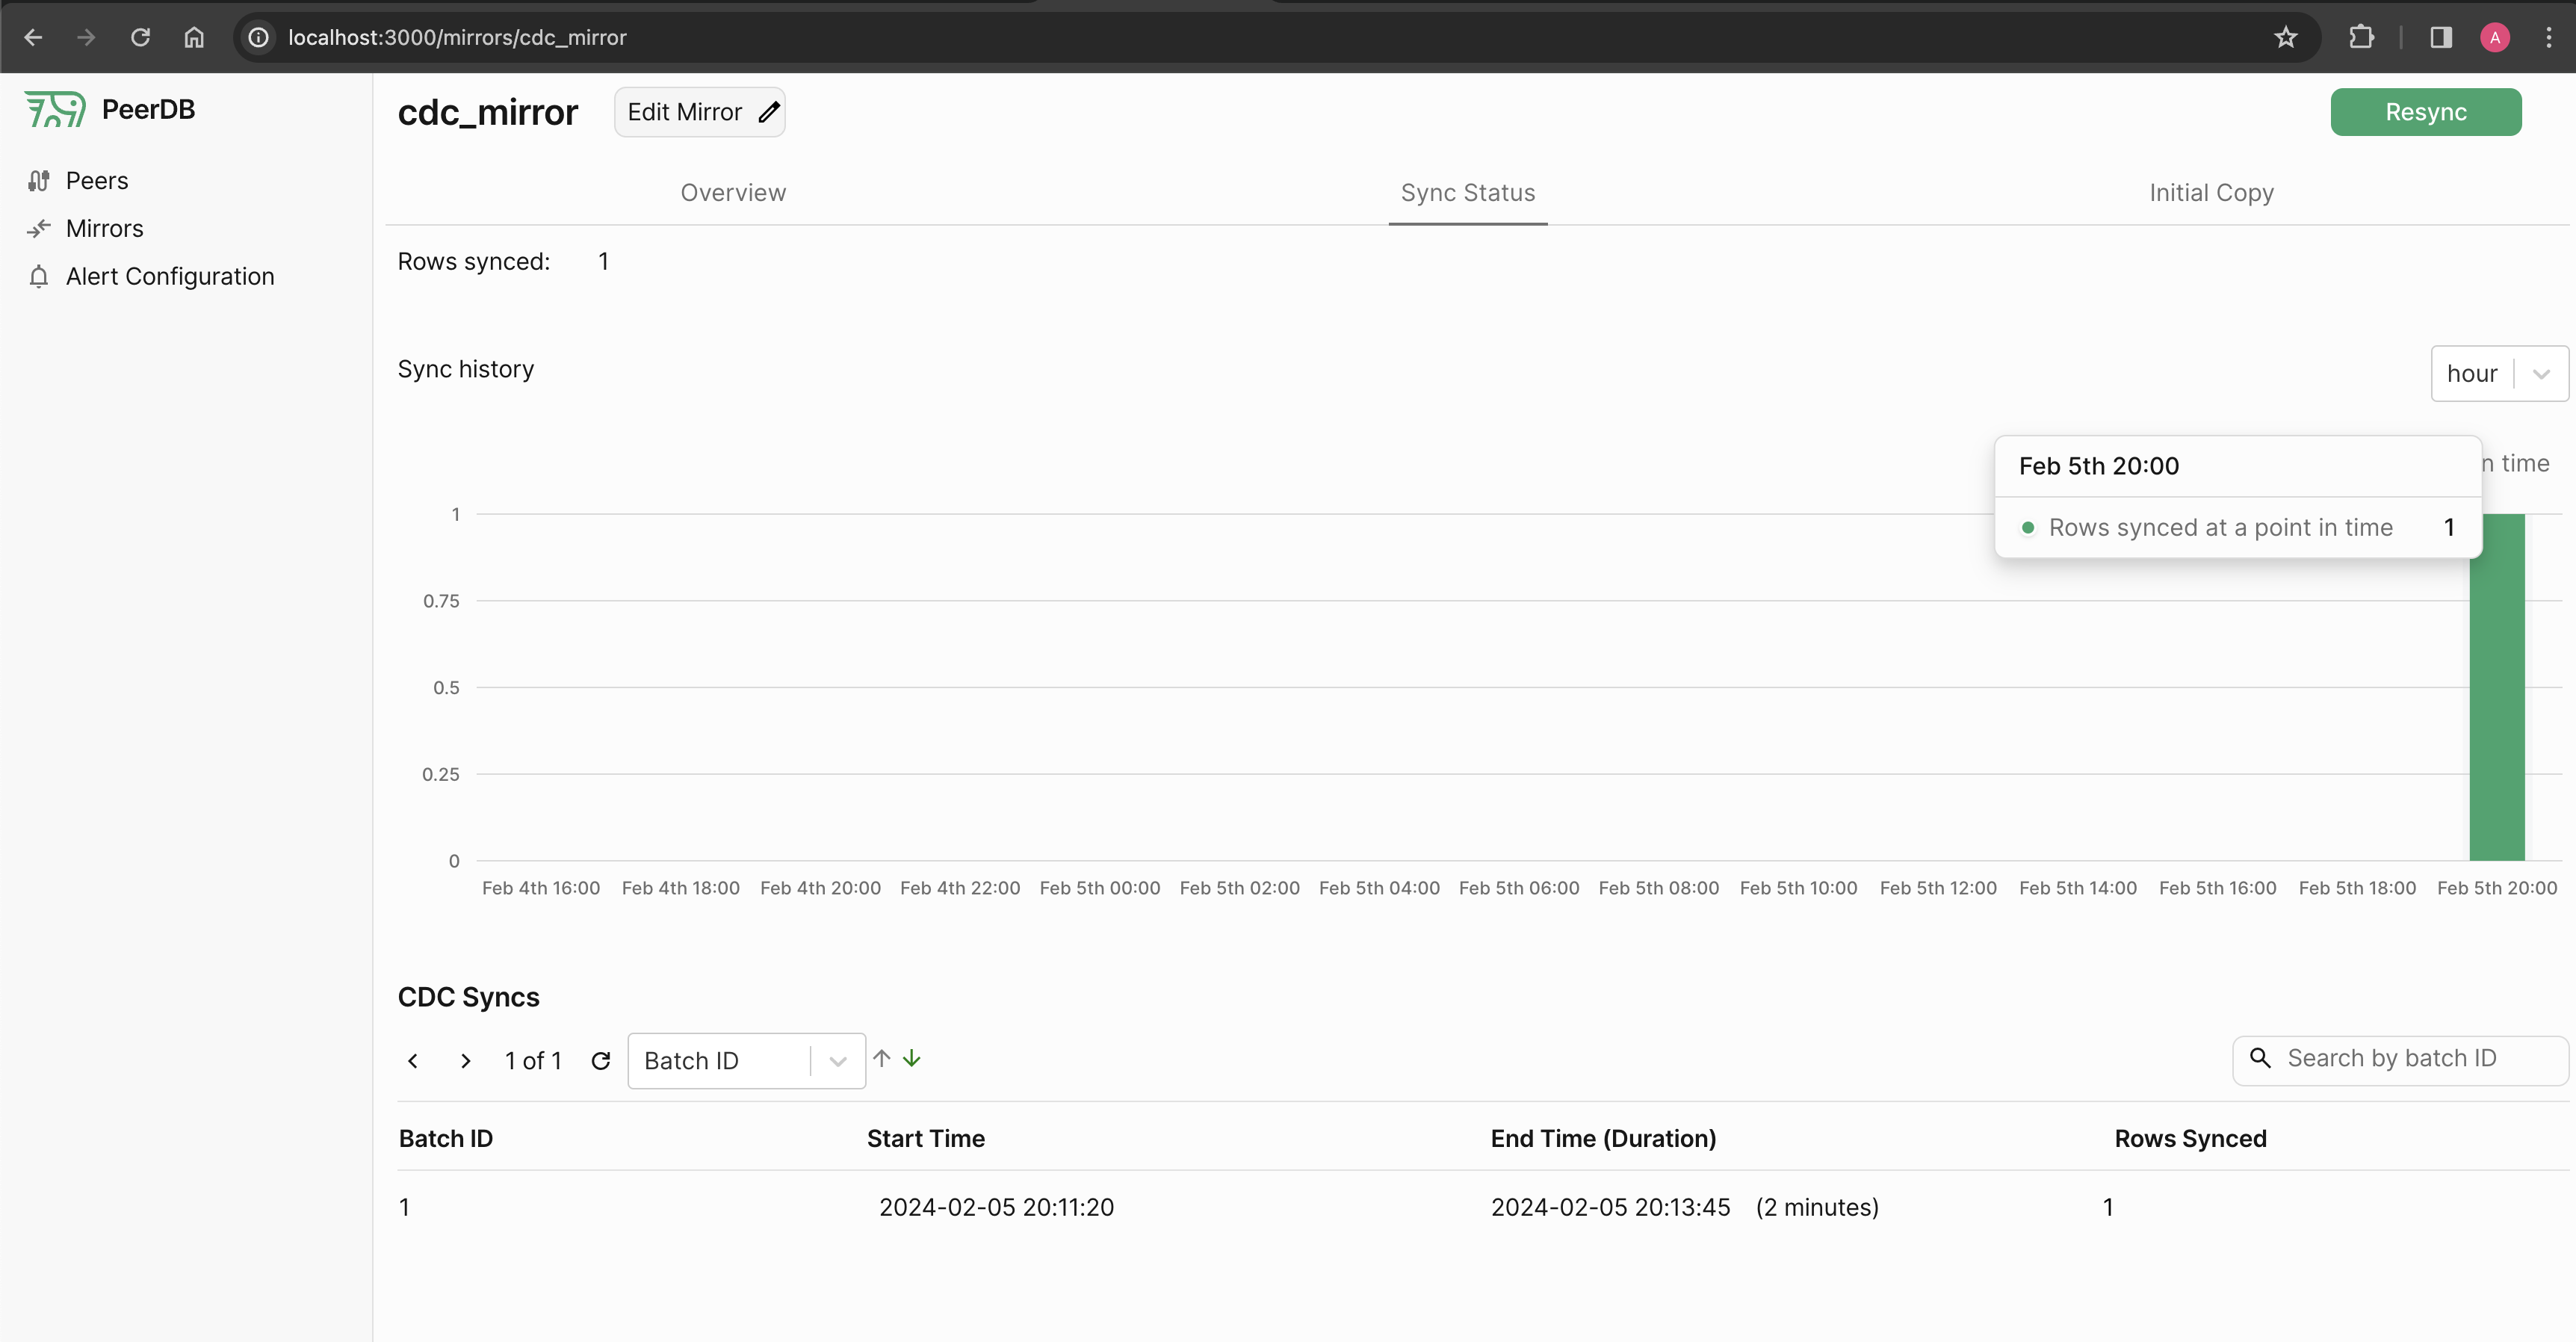The height and width of the screenshot is (1342, 2576).
Task: Click the green bar in sync chart
Action: (x=2496, y=700)
